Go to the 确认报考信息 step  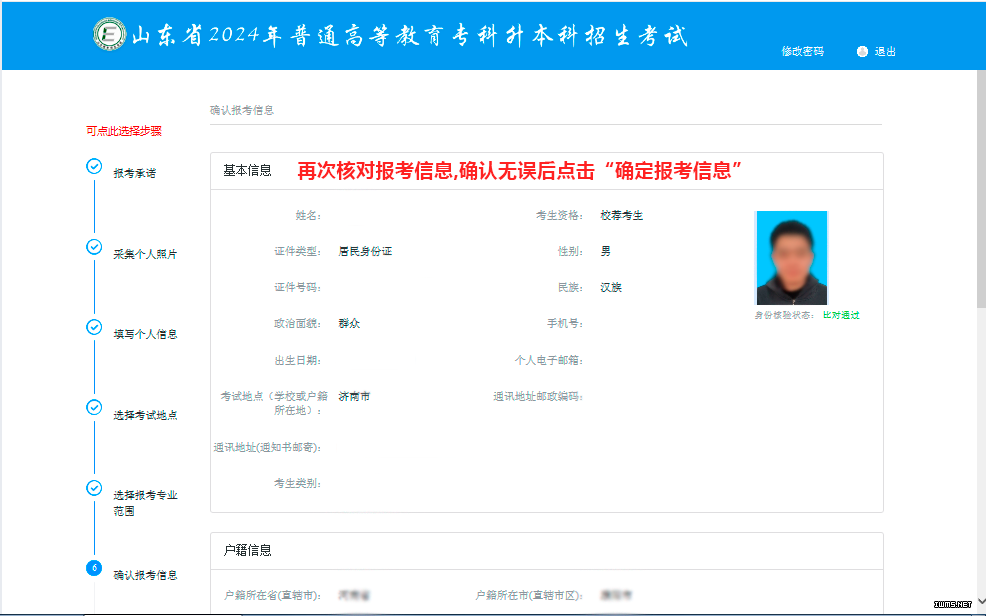coord(145,575)
